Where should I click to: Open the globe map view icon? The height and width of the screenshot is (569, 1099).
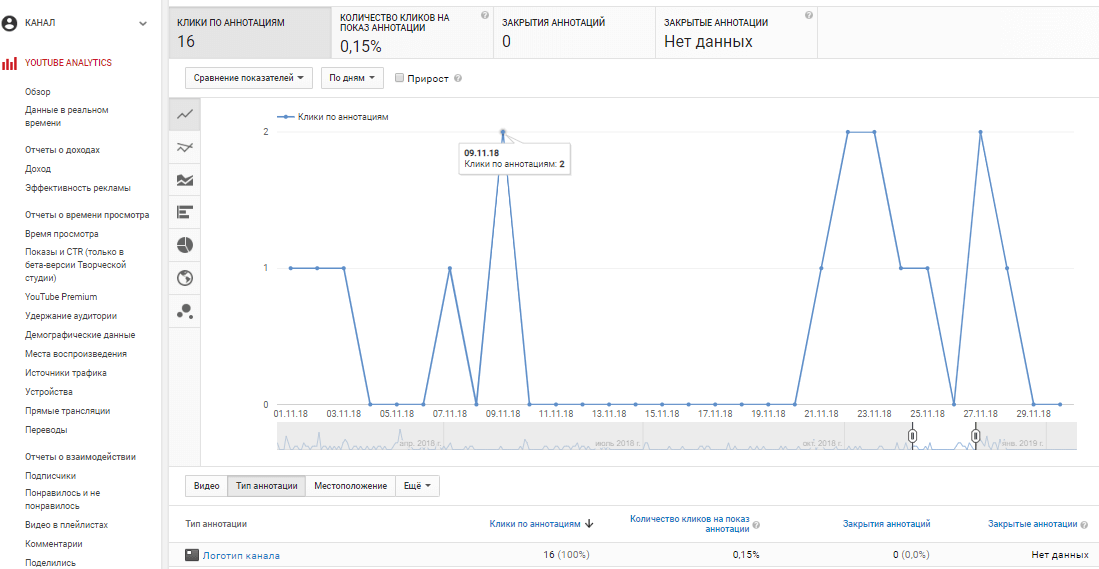[185, 278]
